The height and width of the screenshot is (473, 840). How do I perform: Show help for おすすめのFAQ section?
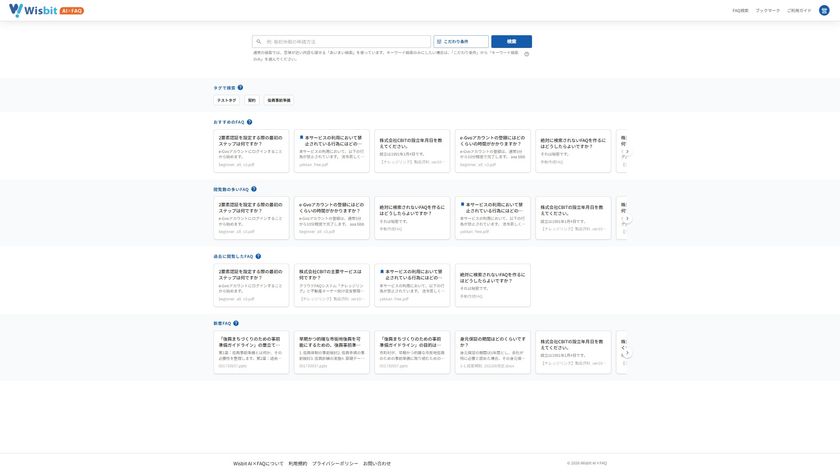(x=249, y=122)
